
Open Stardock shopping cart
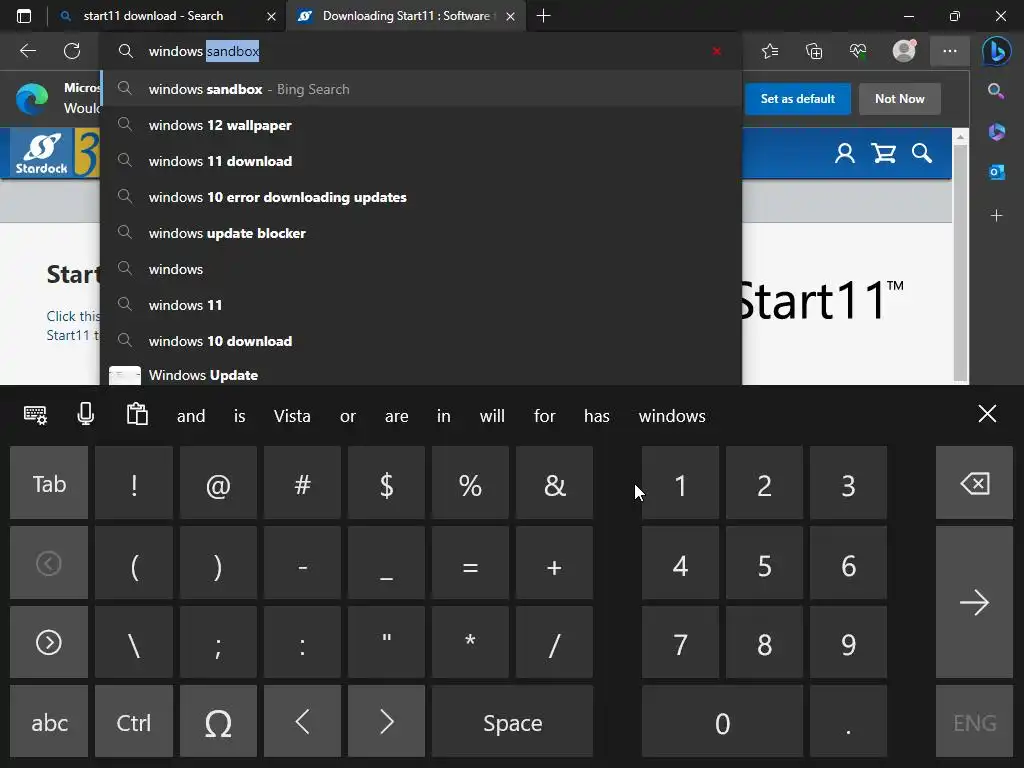884,153
